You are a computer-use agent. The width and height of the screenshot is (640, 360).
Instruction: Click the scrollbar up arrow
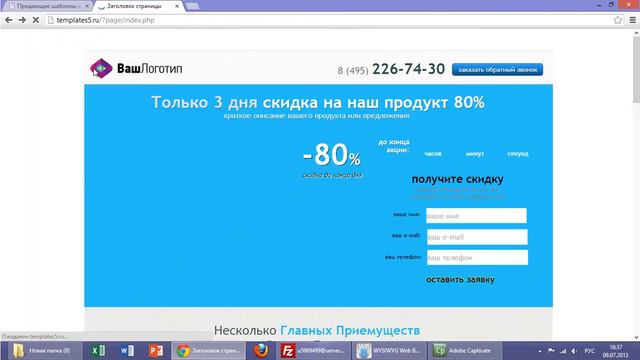(636, 33)
